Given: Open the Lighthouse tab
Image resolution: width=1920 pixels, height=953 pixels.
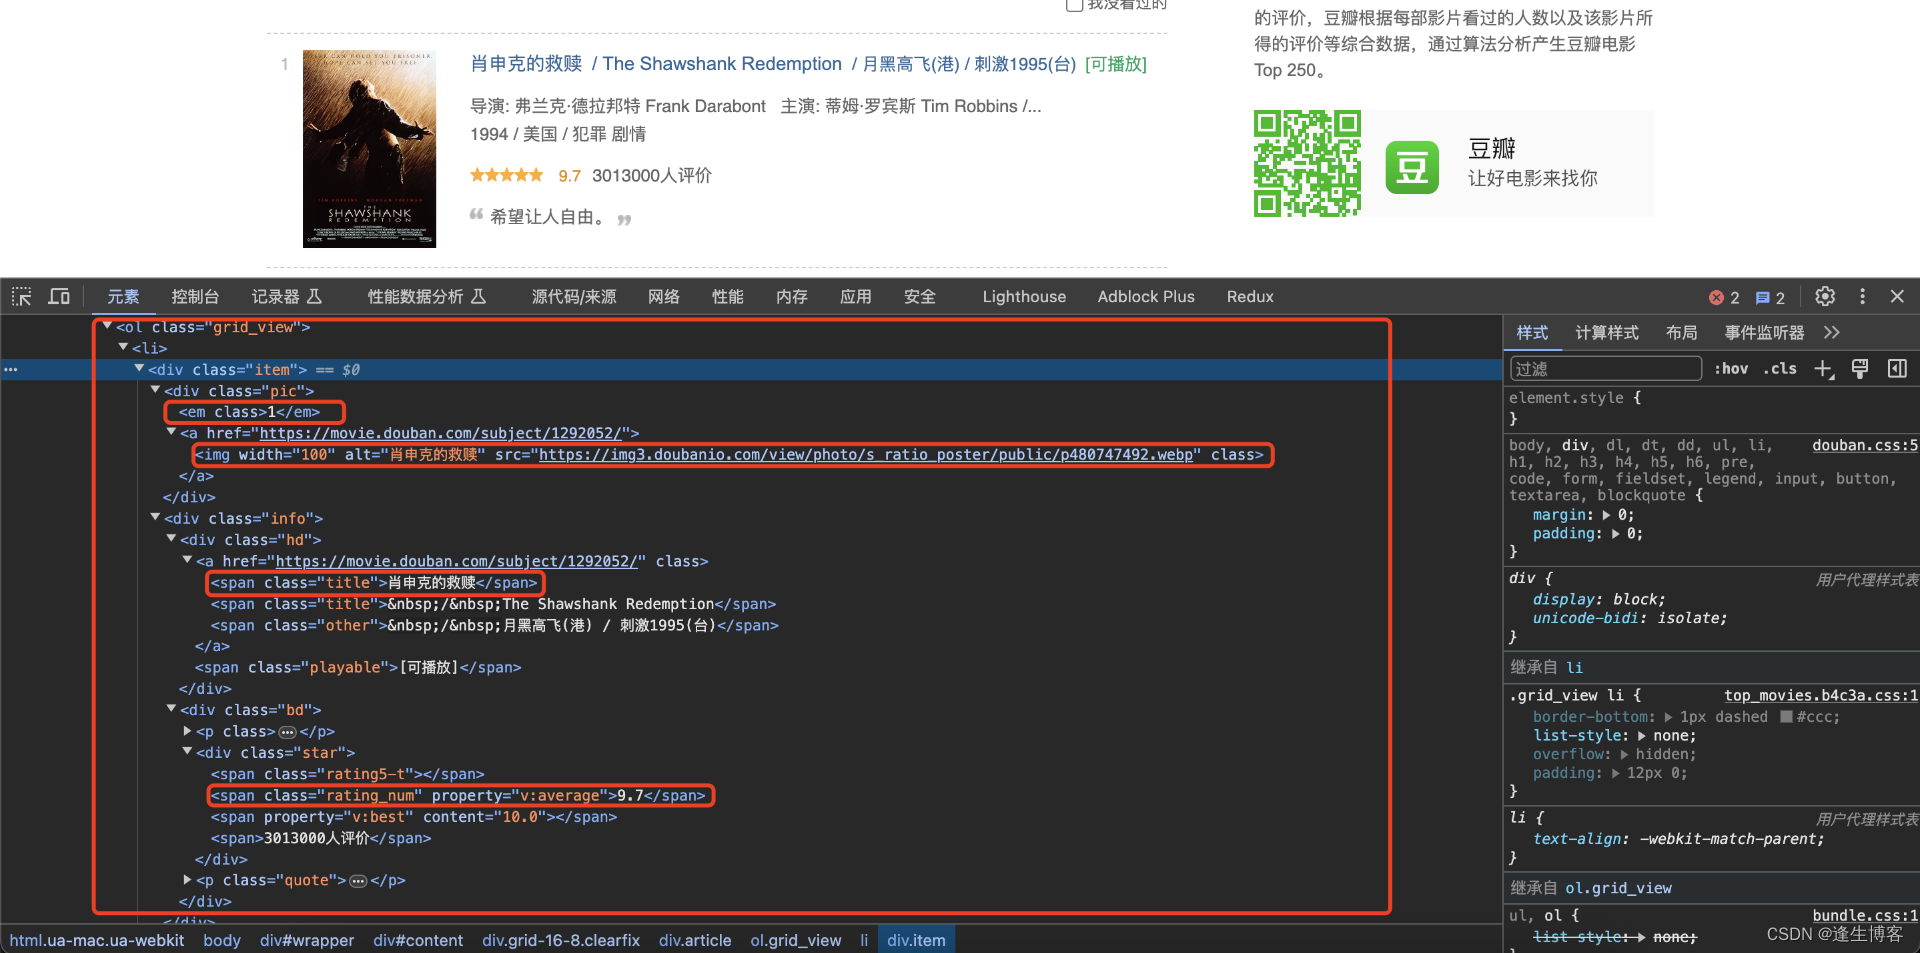Looking at the screenshot, I should (x=1024, y=297).
